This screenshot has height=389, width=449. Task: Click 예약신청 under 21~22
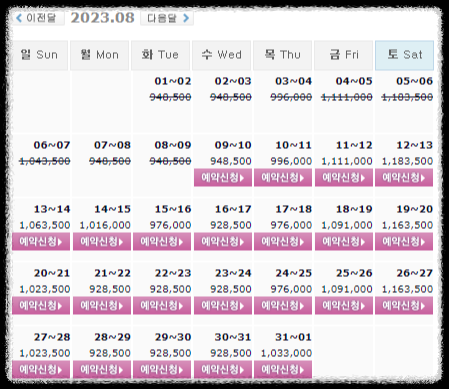click(102, 305)
